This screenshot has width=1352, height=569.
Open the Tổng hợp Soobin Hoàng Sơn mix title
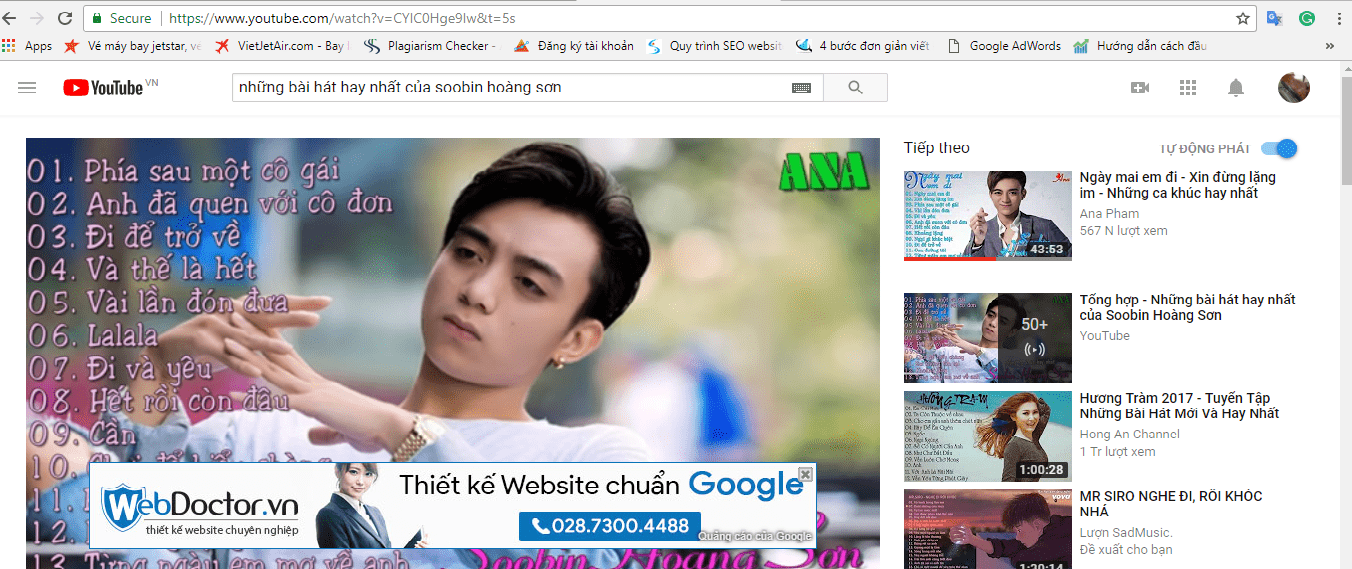tap(1187, 307)
